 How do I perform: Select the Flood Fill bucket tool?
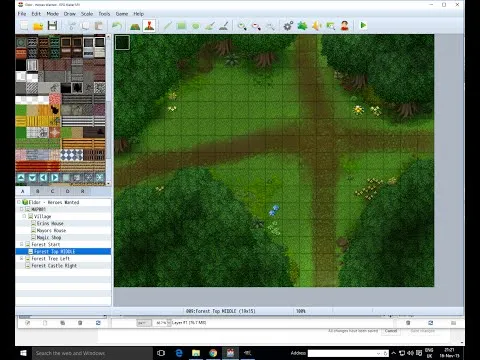coord(210,26)
